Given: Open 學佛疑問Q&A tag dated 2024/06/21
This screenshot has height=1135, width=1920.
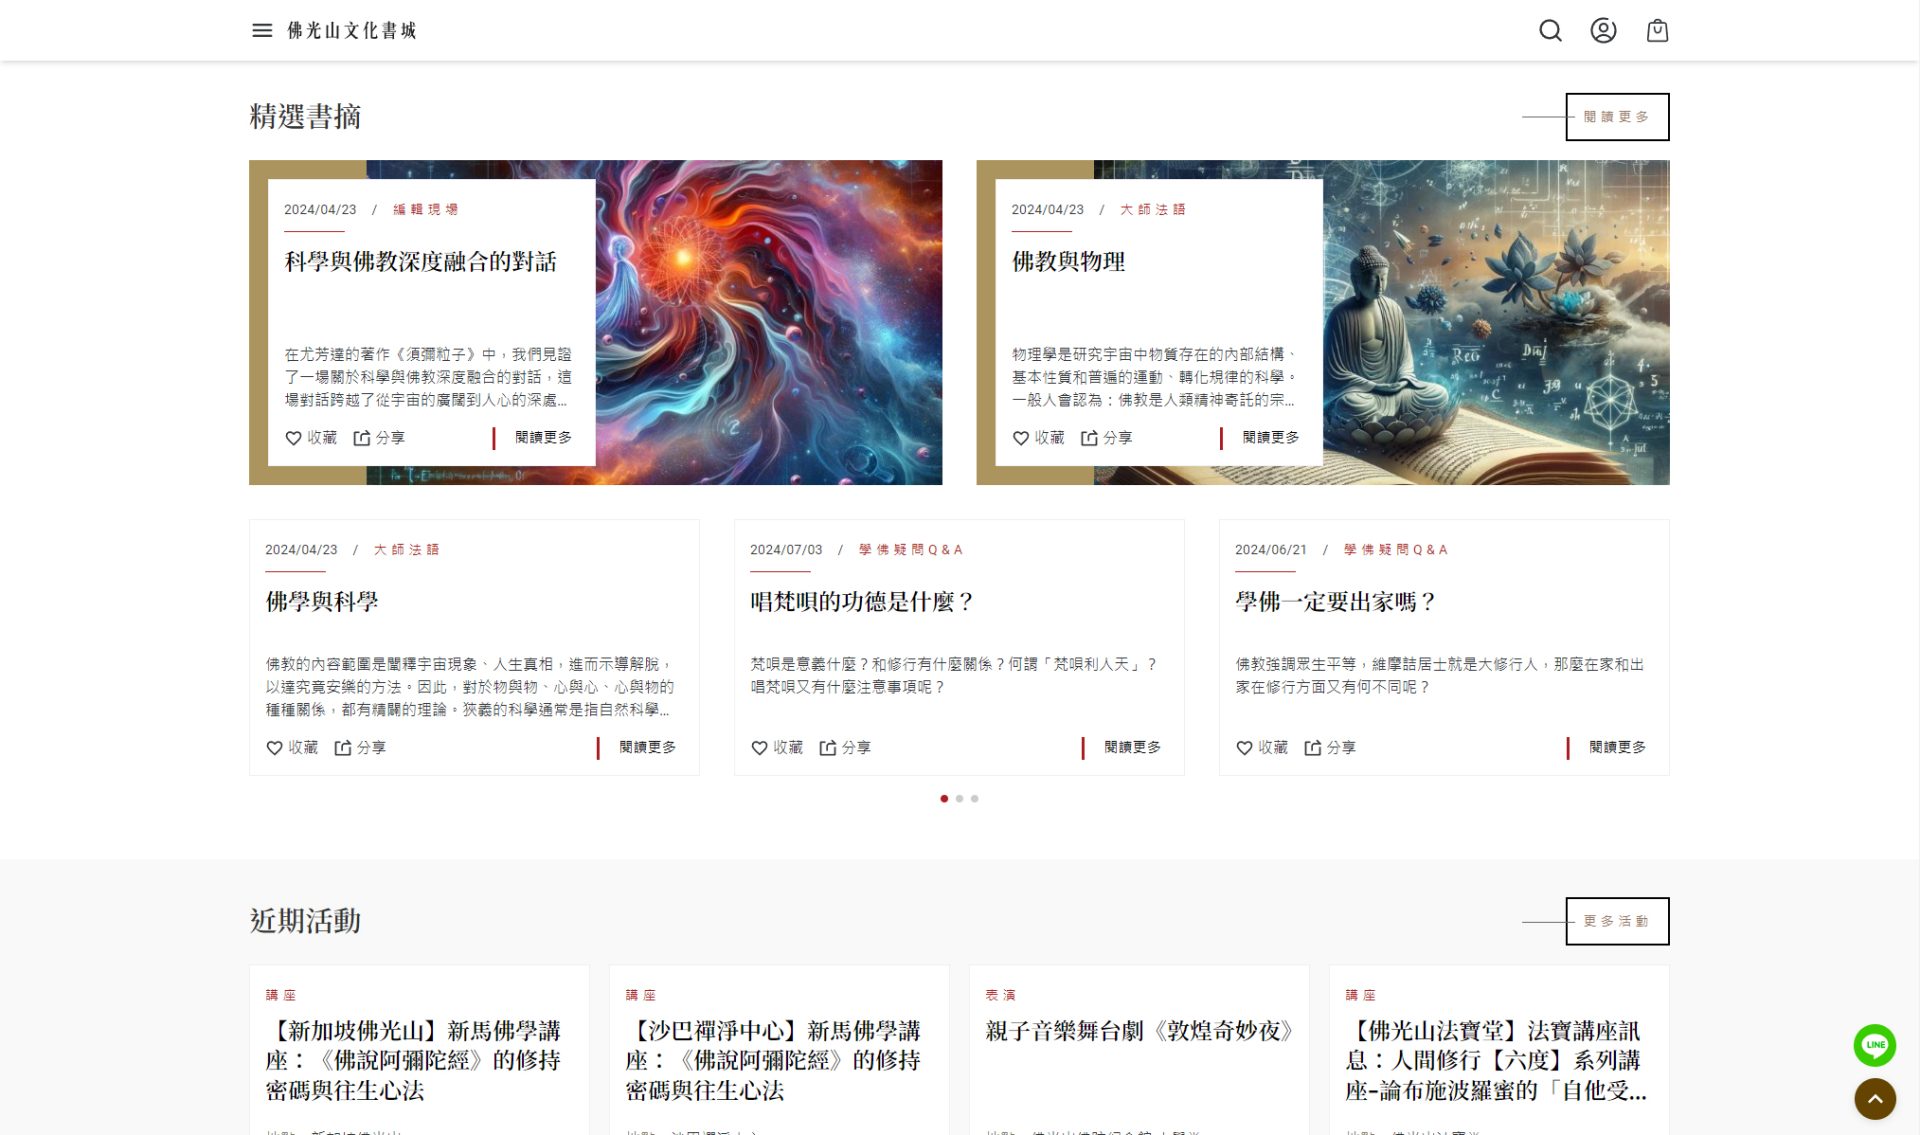Looking at the screenshot, I should (1396, 550).
